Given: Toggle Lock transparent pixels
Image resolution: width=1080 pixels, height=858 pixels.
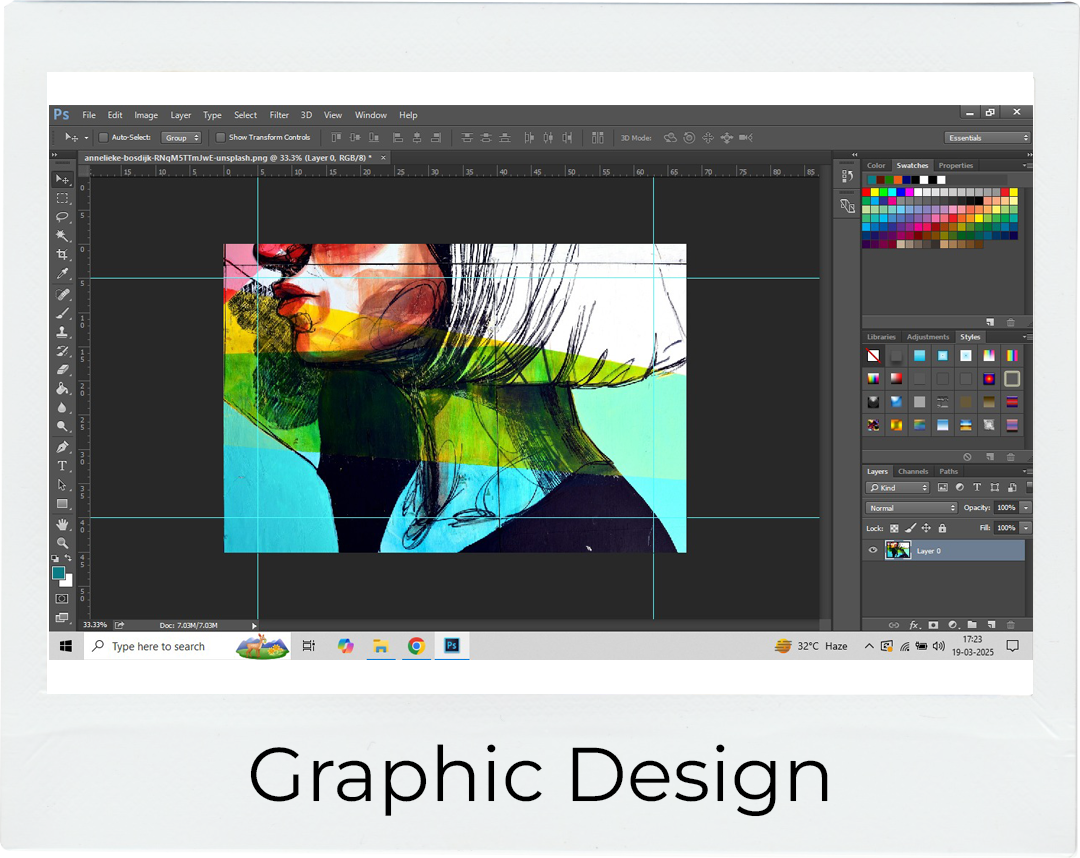Looking at the screenshot, I should [x=894, y=529].
